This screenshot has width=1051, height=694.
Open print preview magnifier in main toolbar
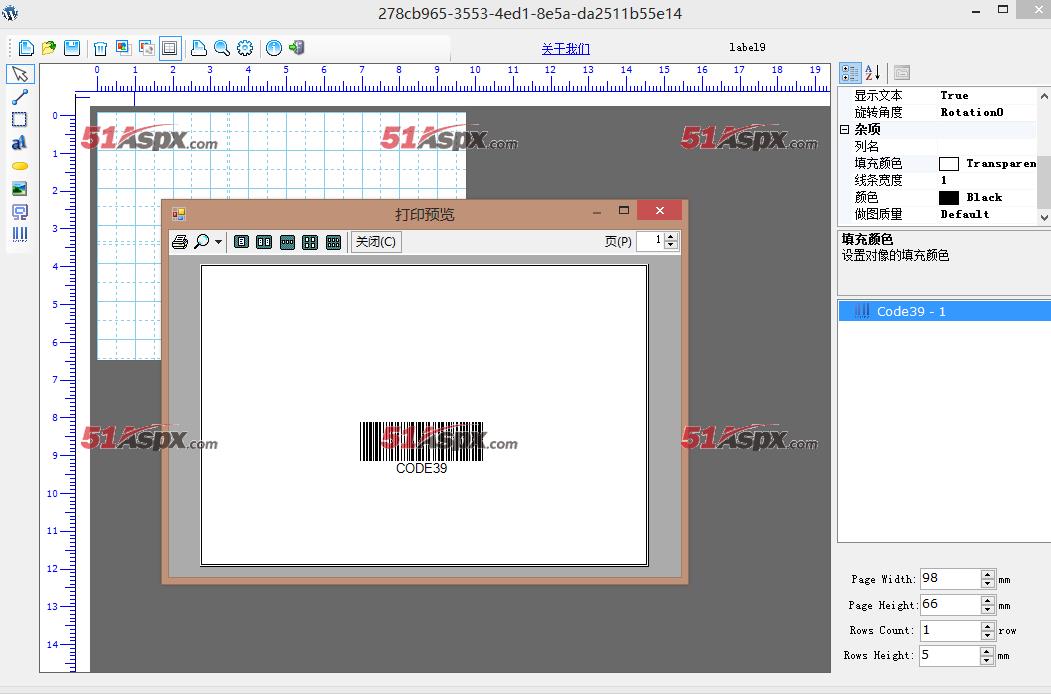point(221,48)
